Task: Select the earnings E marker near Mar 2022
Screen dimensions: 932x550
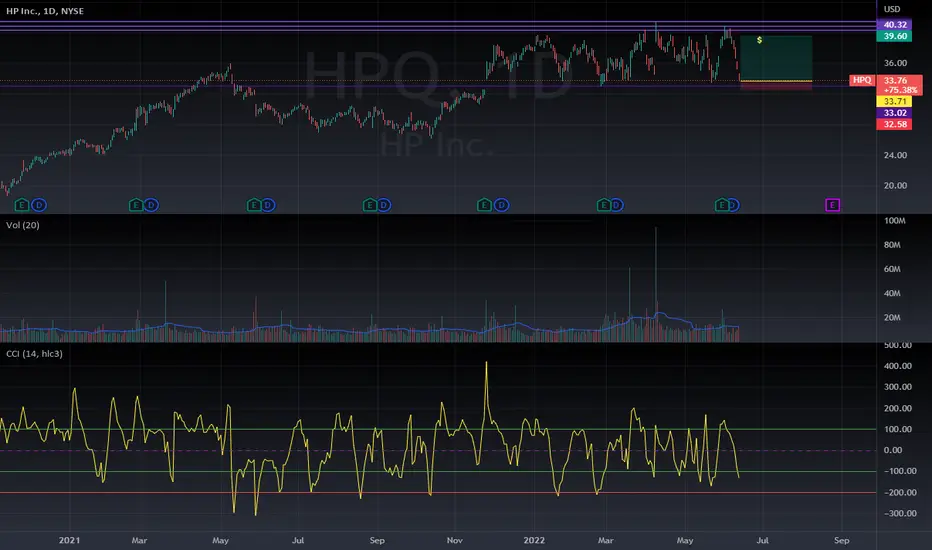Action: 604,205
